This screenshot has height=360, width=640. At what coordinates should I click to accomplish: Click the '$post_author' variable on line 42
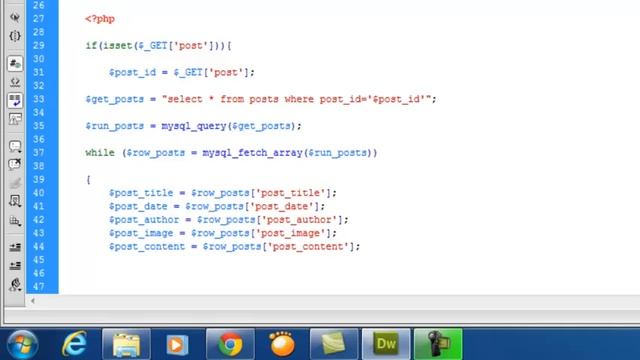click(144, 220)
